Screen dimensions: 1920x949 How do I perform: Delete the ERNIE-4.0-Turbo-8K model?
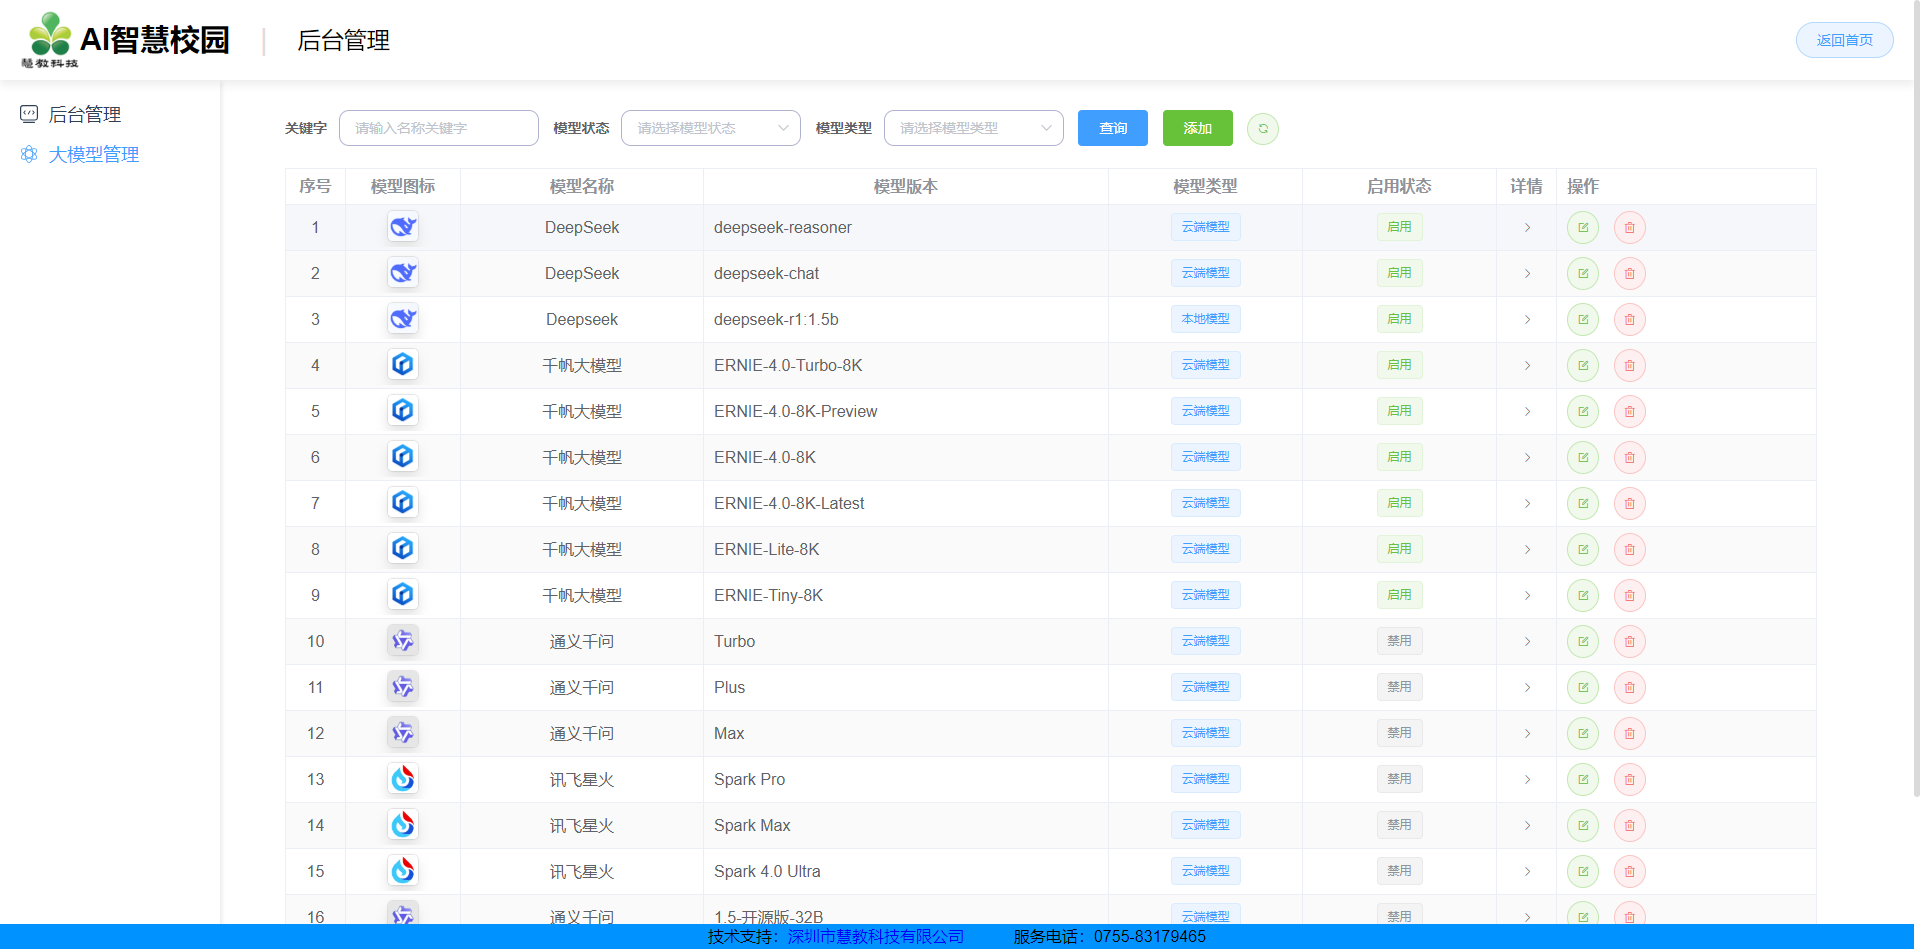pos(1630,365)
